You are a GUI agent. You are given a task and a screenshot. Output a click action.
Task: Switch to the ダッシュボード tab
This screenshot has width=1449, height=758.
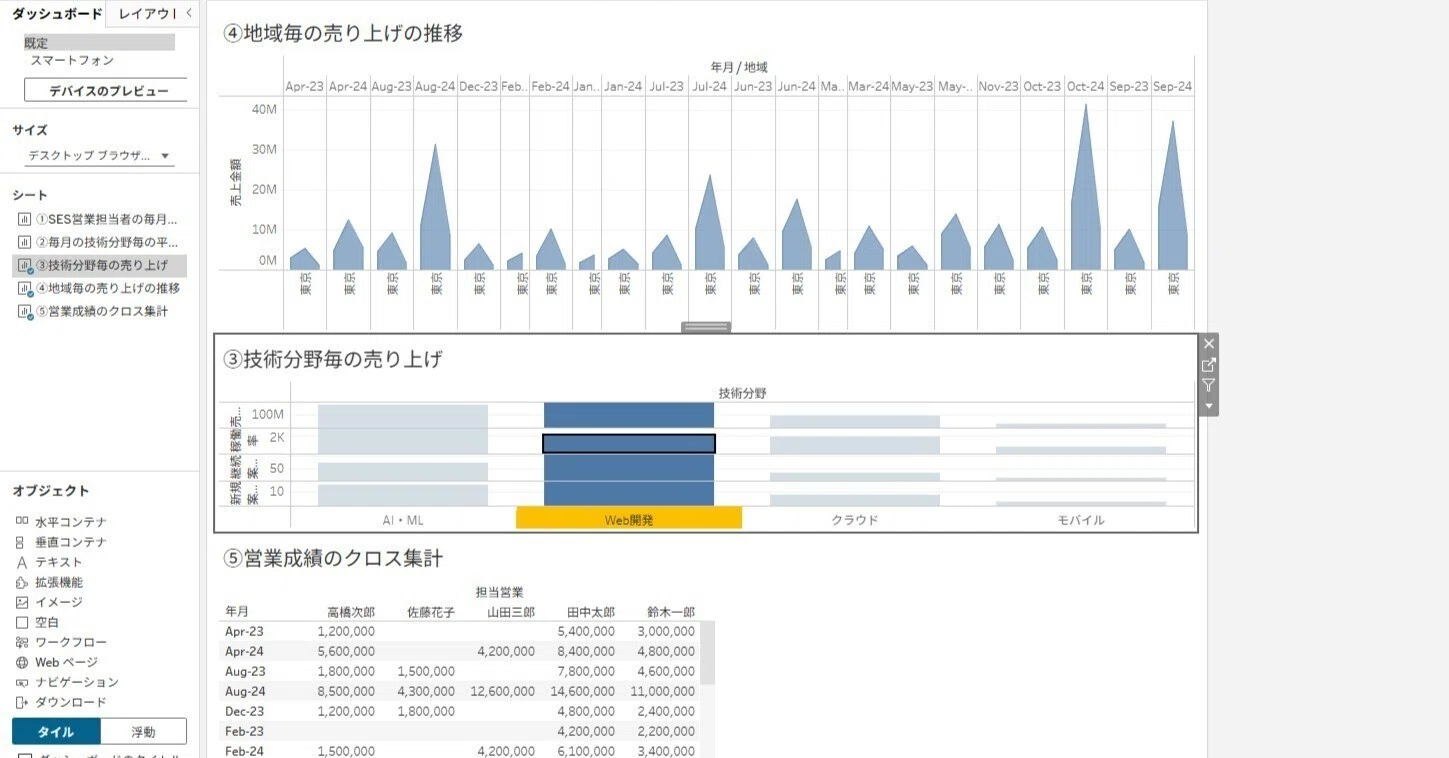pyautogui.click(x=57, y=13)
